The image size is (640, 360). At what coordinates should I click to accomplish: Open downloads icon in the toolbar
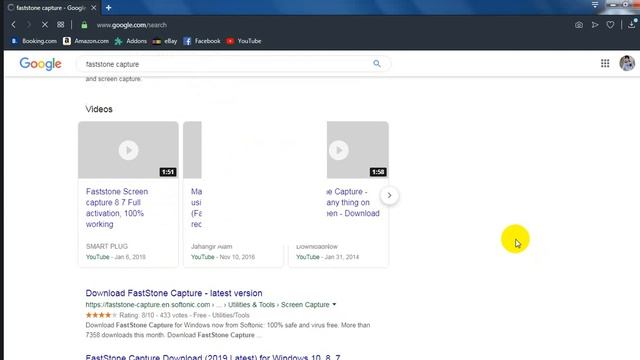point(631,24)
